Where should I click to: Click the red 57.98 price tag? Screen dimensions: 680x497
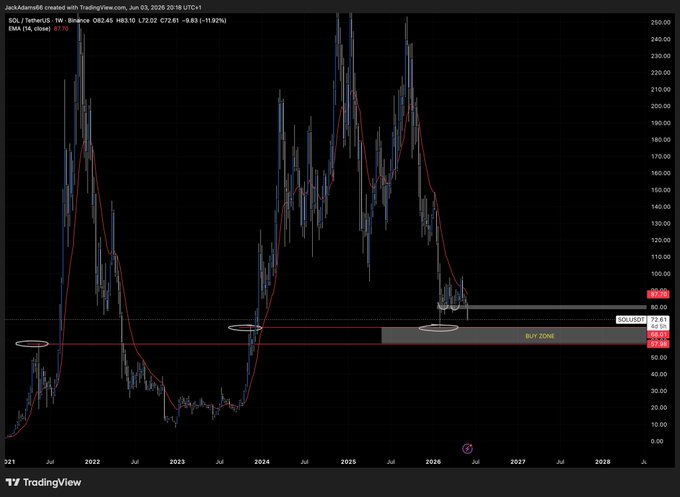(657, 344)
